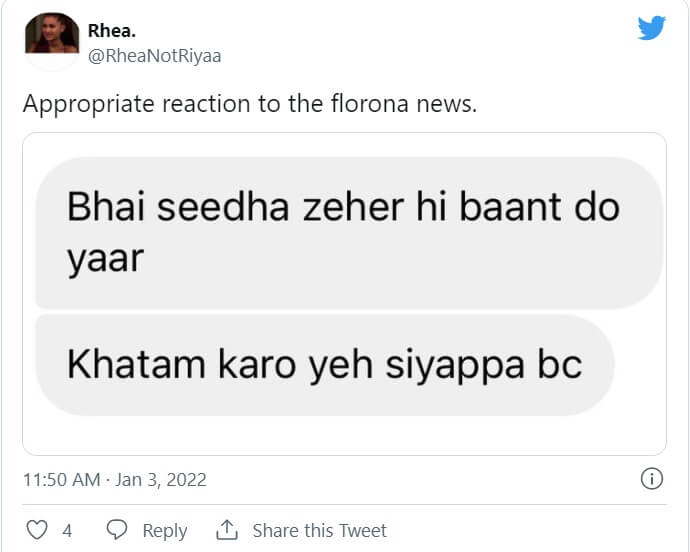Image resolution: width=690 pixels, height=552 pixels.
Task: Like the tweet with the heart icon
Action: pyautogui.click(x=36, y=530)
